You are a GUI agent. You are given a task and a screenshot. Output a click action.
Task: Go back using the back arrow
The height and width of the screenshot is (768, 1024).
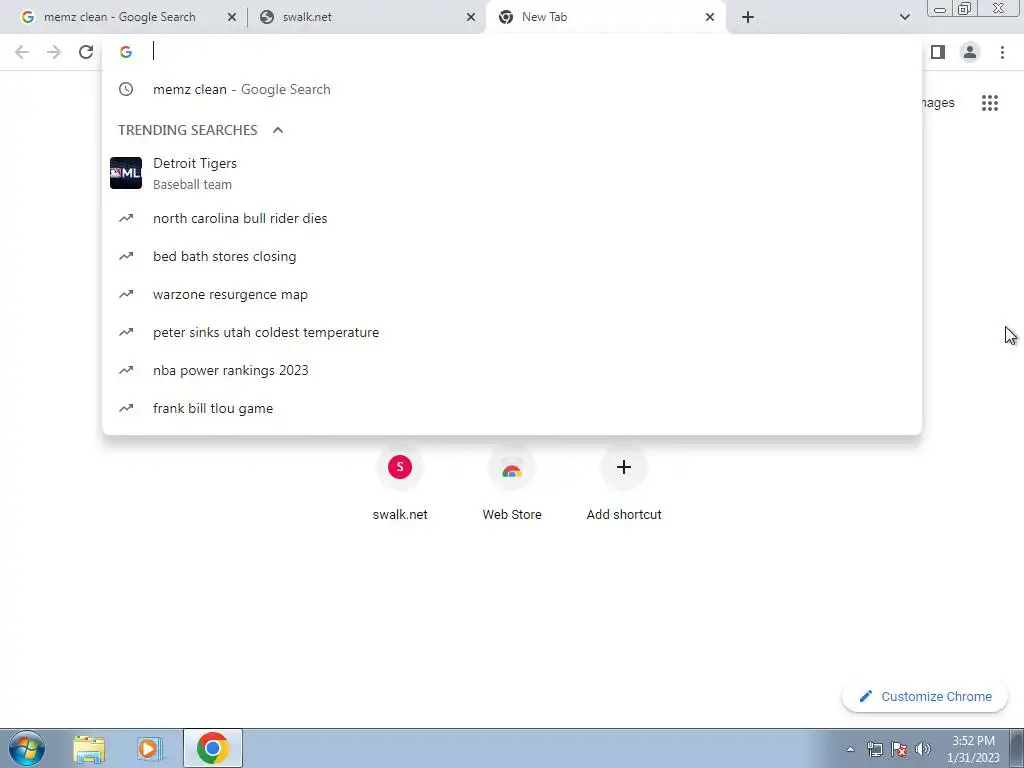22,52
